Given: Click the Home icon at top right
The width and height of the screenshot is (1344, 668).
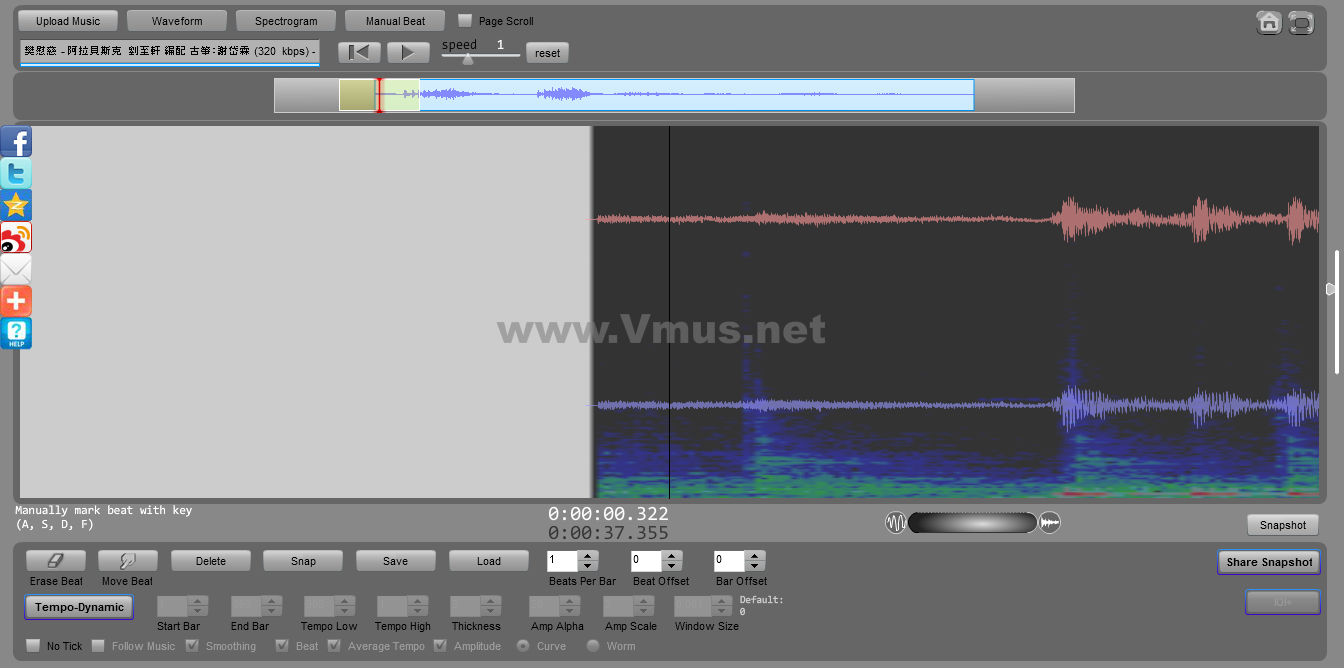Looking at the screenshot, I should [1269, 22].
